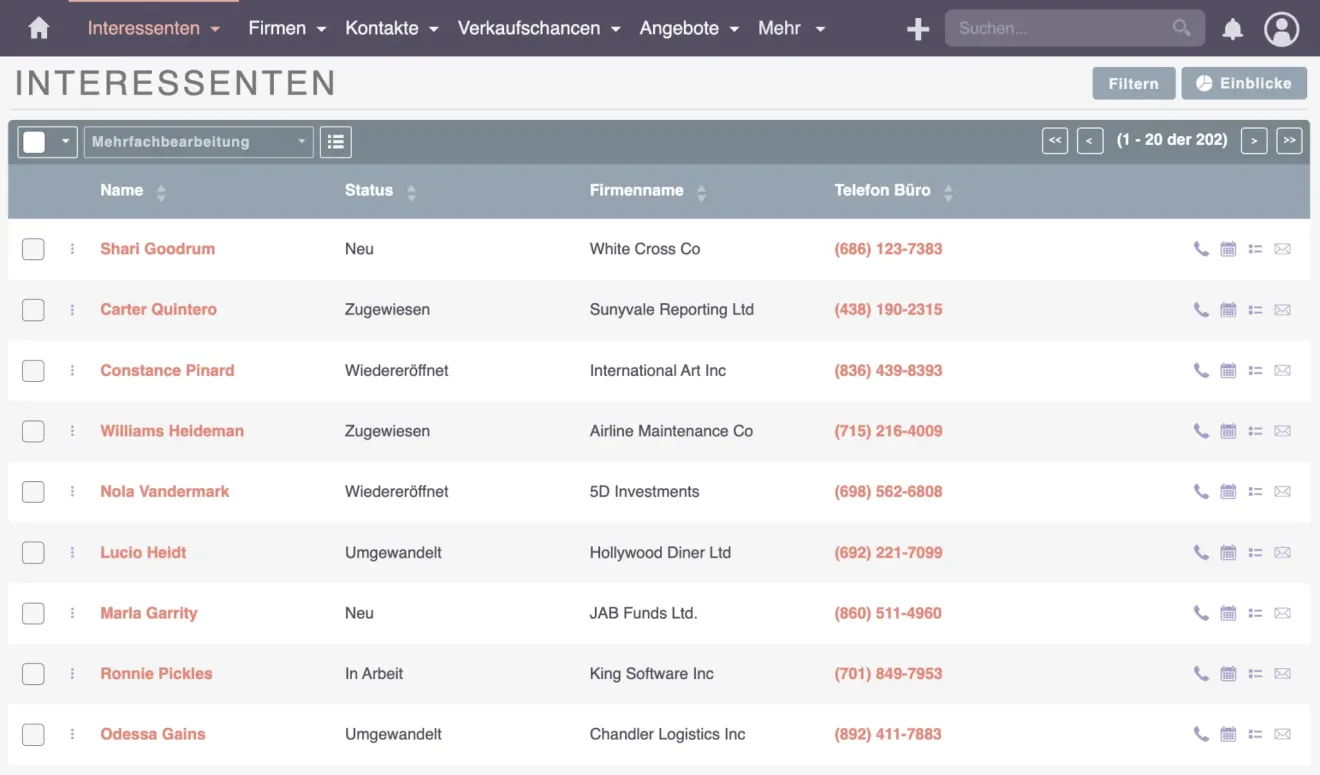Viewport: 1320px width, 775px height.
Task: Call Shari Goodrum via the phone icon
Action: pyautogui.click(x=1201, y=249)
